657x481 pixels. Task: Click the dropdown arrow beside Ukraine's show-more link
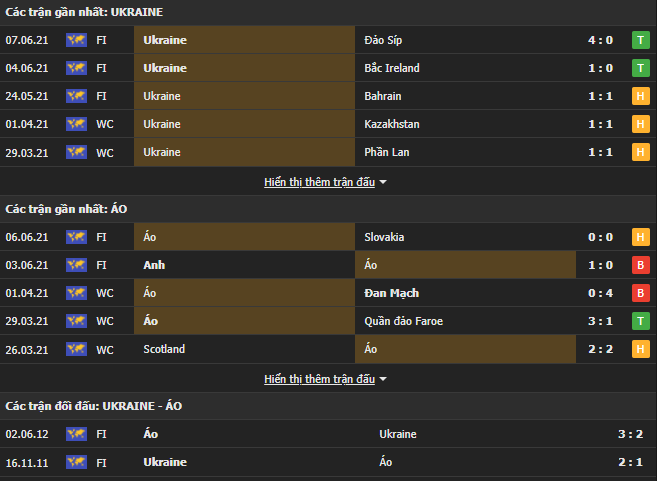tap(383, 183)
